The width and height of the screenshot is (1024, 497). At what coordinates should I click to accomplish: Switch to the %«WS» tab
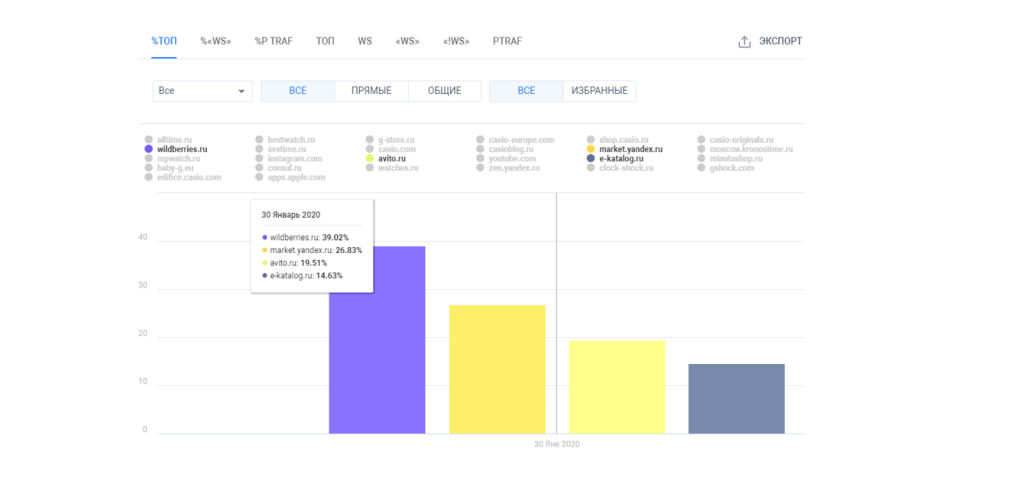click(x=216, y=41)
